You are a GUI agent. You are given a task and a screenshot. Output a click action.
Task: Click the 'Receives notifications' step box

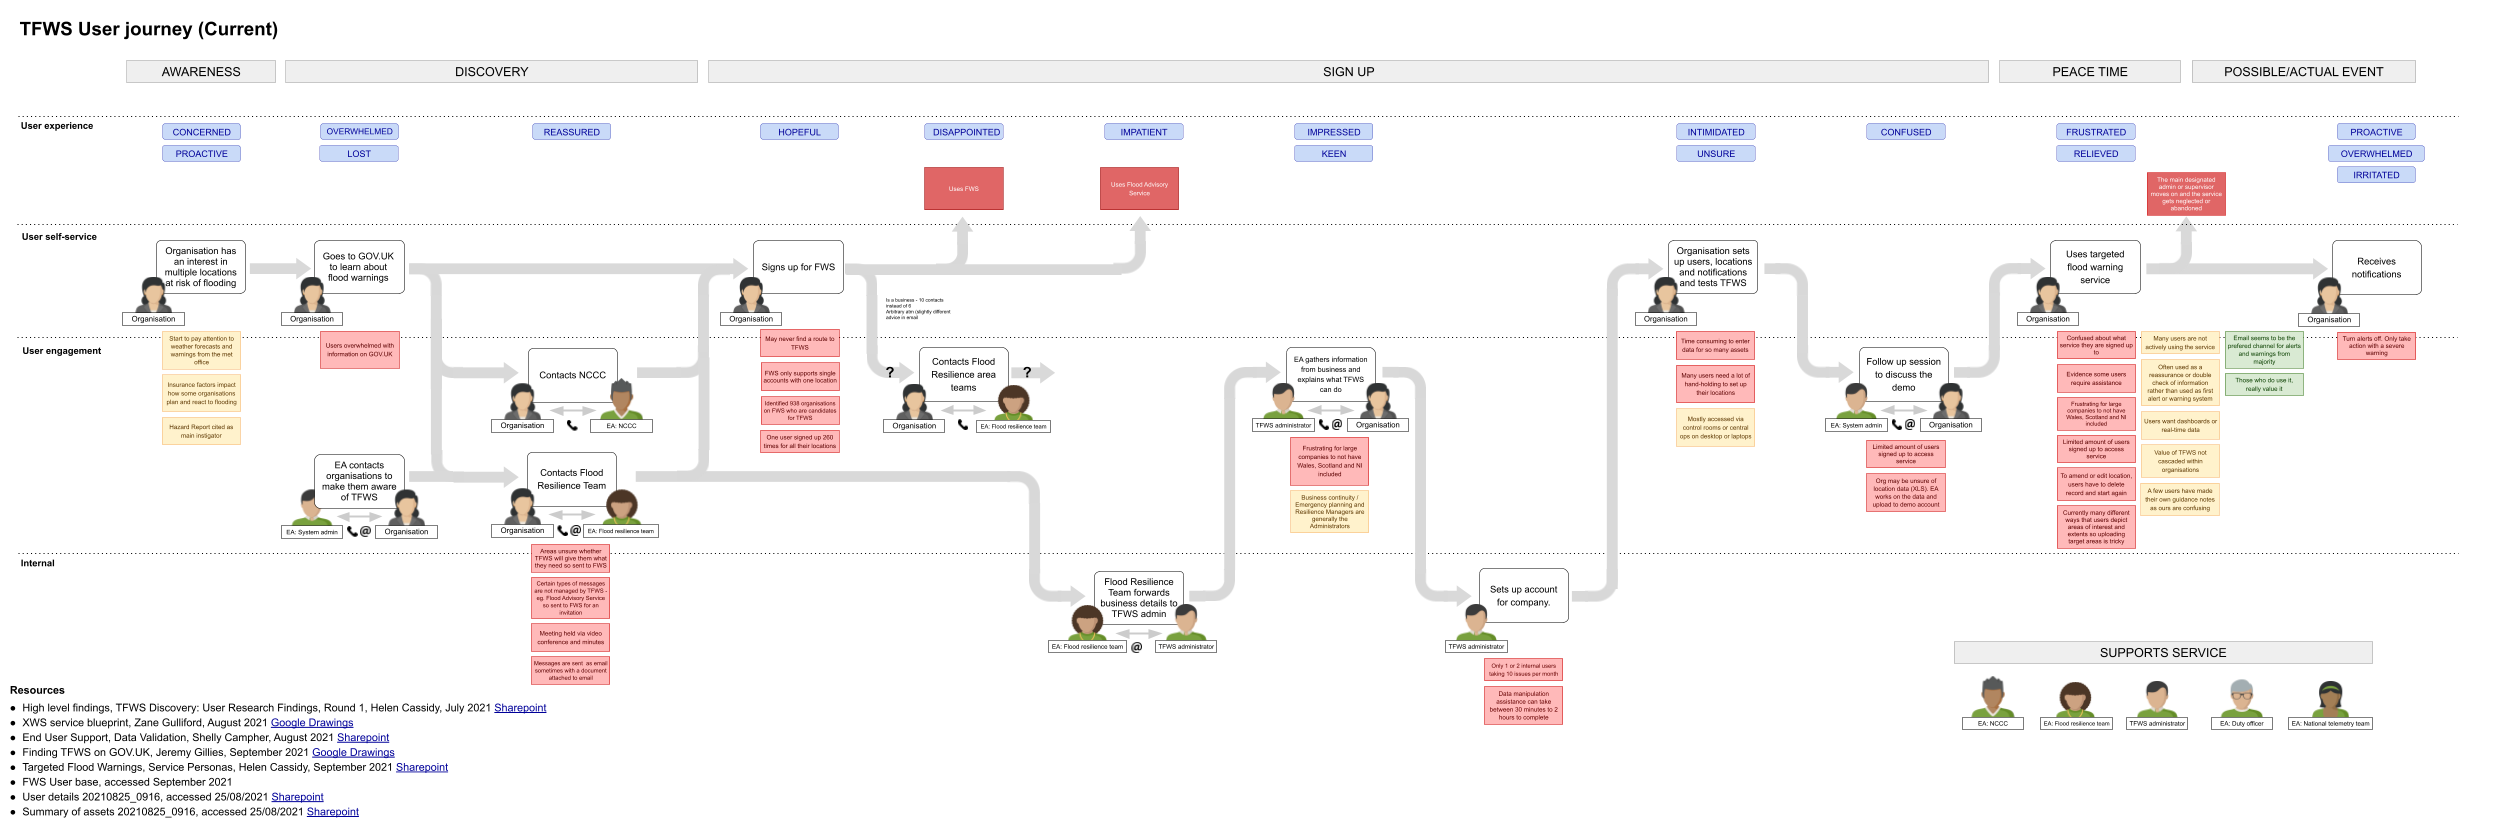[x=2376, y=268]
